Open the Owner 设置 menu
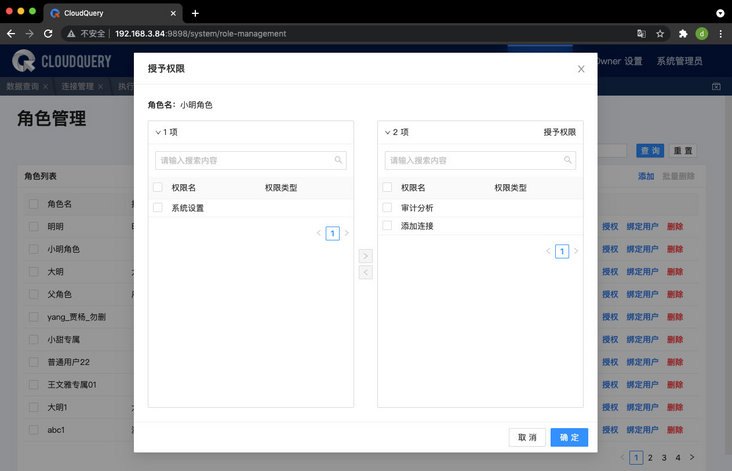This screenshot has height=471, width=732. point(619,61)
